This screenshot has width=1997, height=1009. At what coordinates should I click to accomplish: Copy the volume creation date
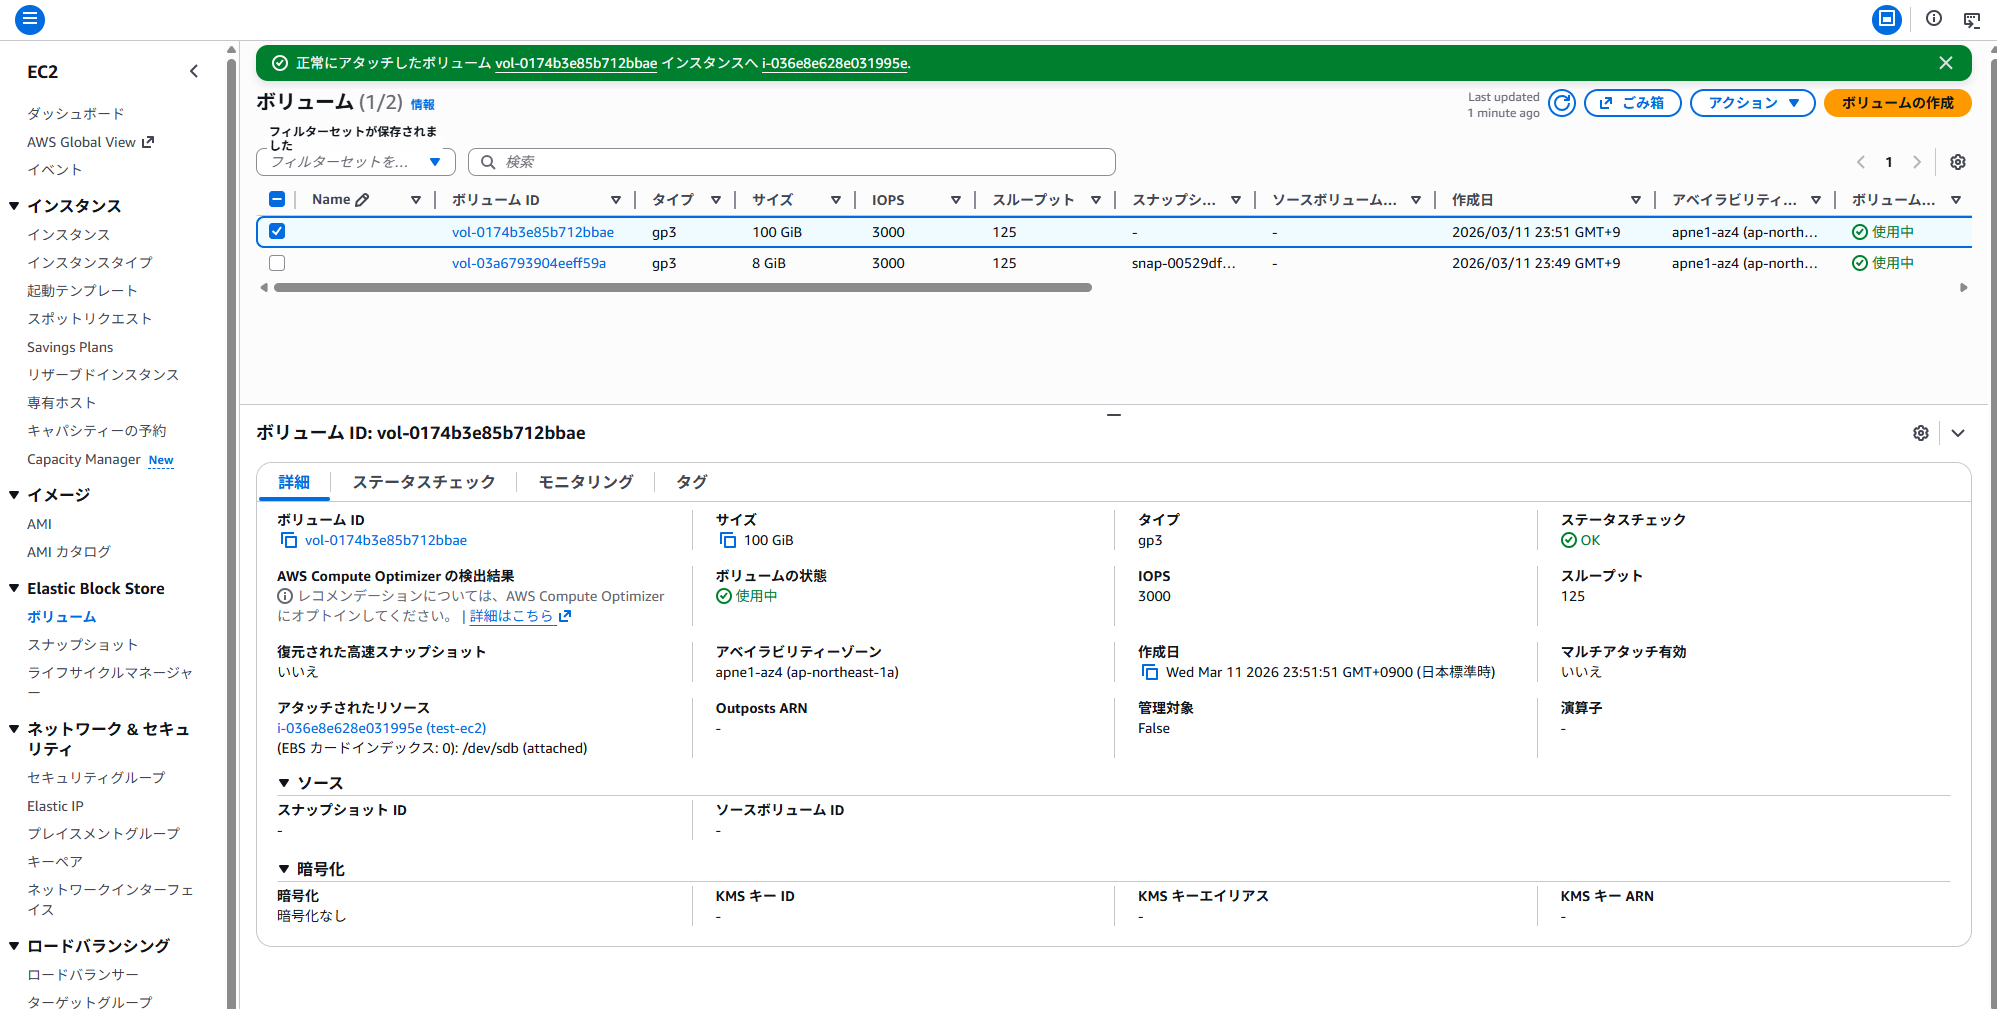click(x=1150, y=671)
